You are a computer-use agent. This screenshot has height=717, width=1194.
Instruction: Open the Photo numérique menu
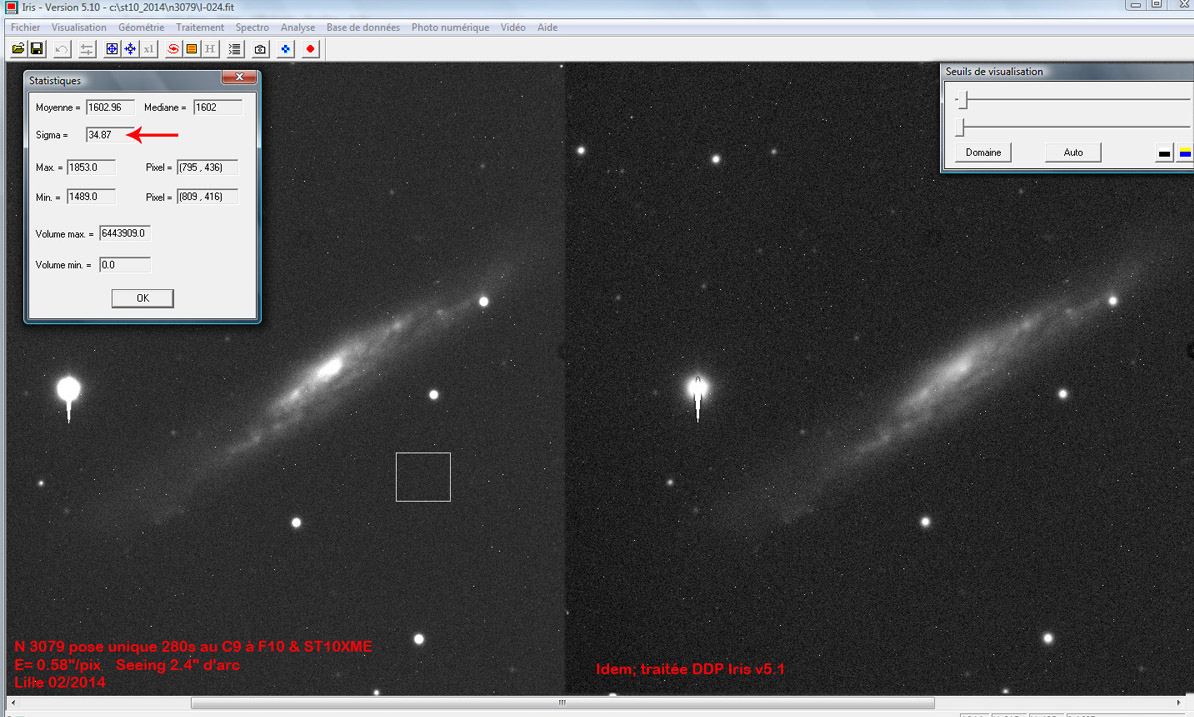tap(450, 27)
